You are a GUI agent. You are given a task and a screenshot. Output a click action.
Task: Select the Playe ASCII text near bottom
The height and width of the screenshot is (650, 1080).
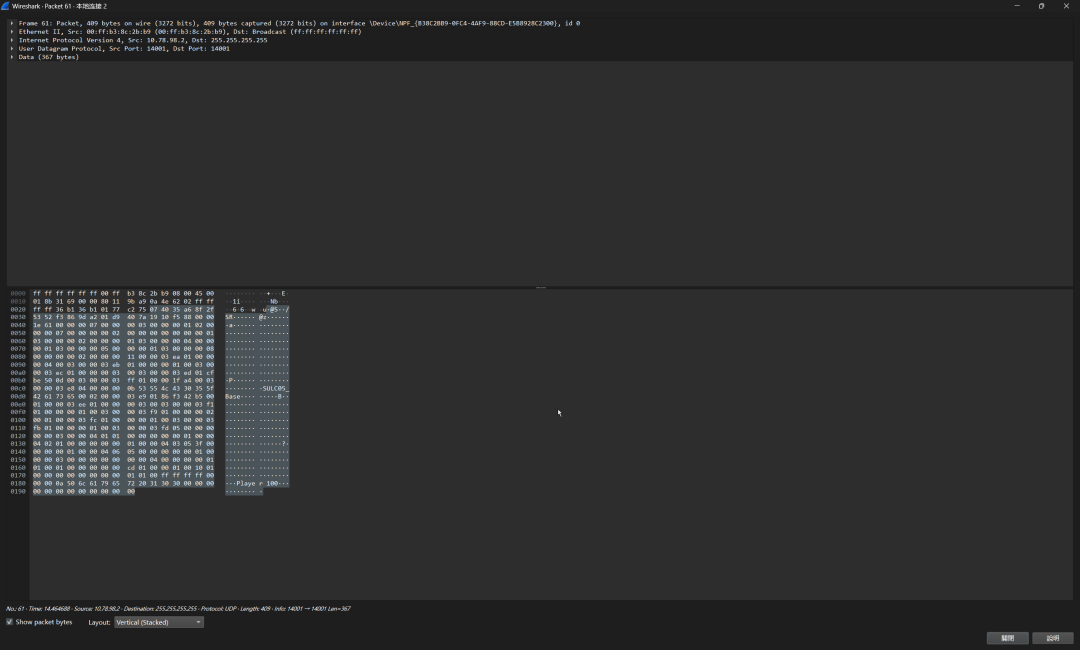pos(245,483)
